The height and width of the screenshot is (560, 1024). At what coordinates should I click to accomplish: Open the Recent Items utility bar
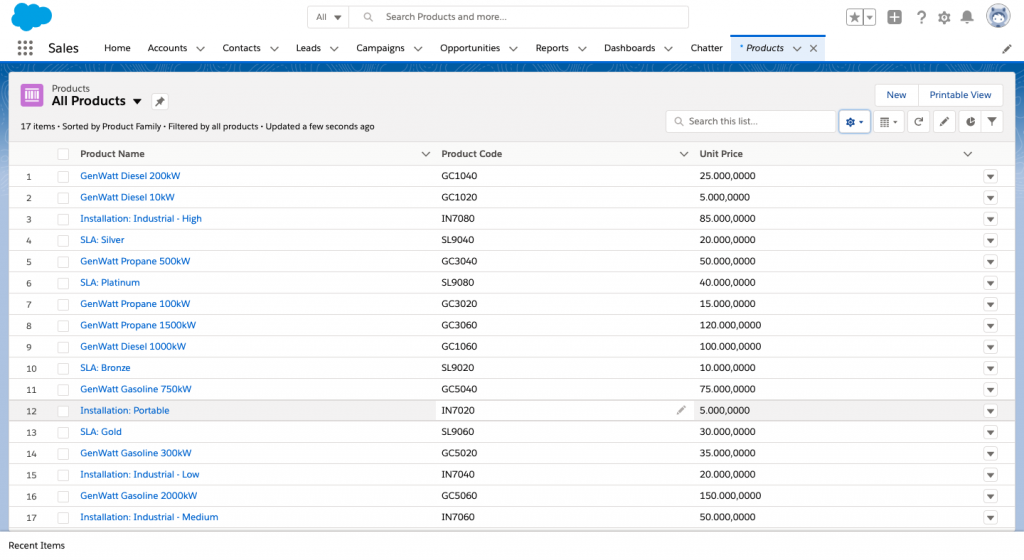point(37,546)
